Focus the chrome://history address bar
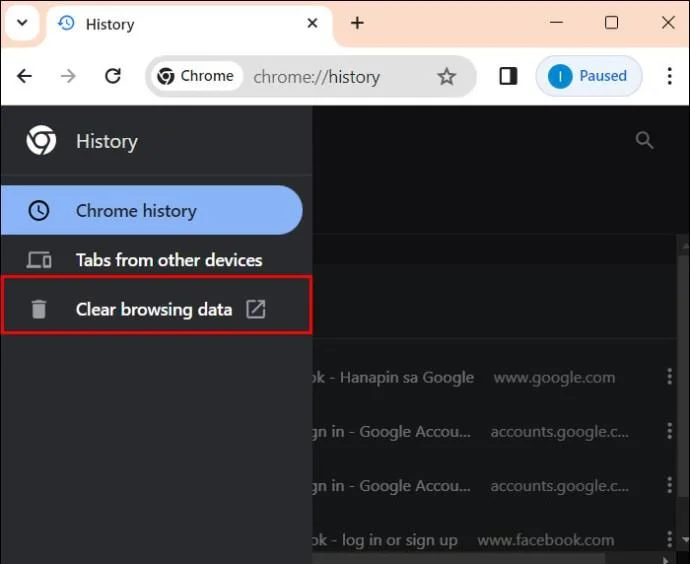The width and height of the screenshot is (690, 564). (316, 77)
